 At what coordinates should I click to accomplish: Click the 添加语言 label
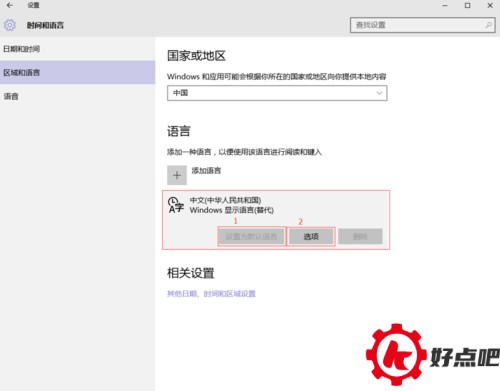pos(206,171)
